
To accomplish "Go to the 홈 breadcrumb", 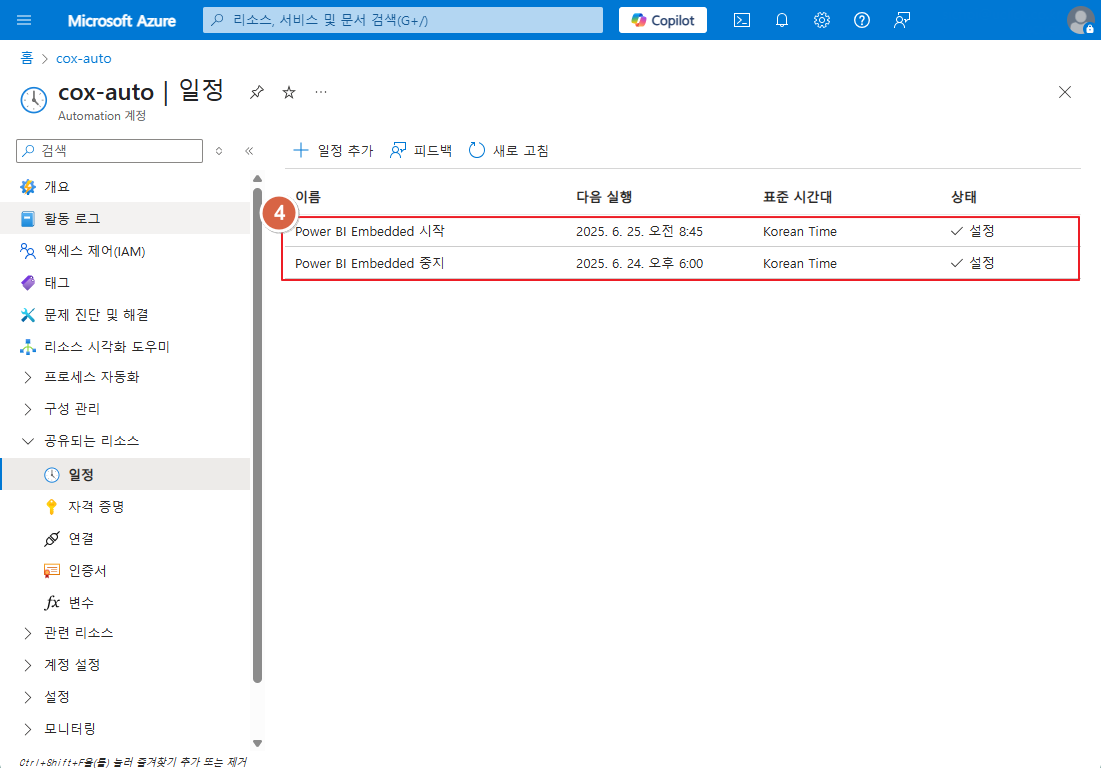I will pos(27,58).
